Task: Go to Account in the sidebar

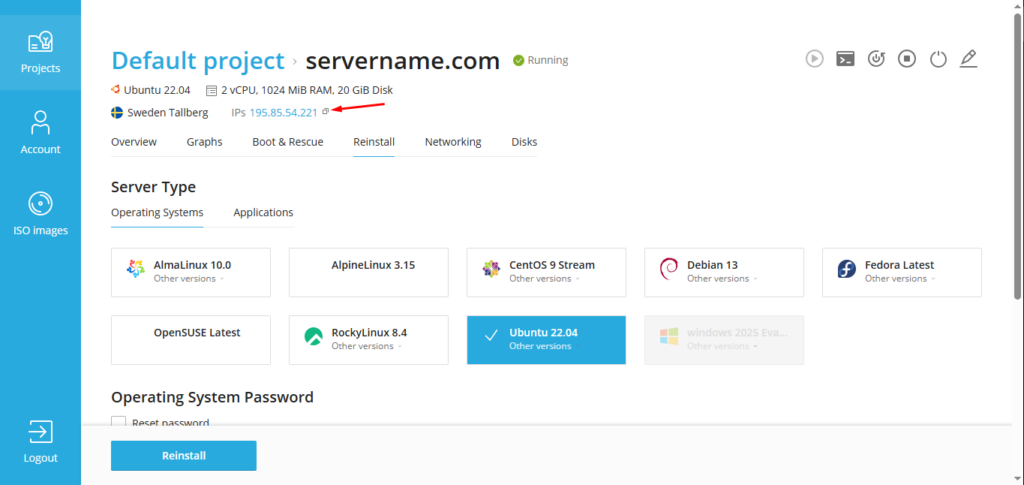Action: pyautogui.click(x=40, y=132)
